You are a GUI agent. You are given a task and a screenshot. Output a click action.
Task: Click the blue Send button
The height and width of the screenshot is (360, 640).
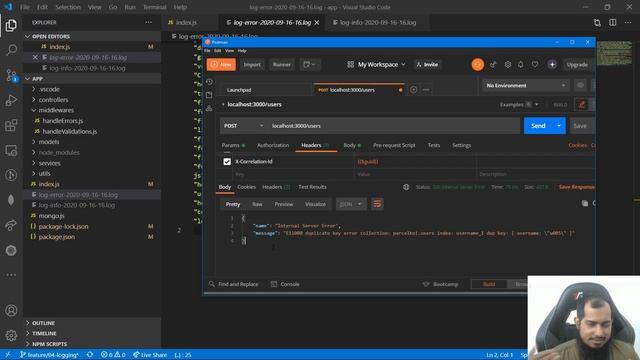tap(538, 126)
